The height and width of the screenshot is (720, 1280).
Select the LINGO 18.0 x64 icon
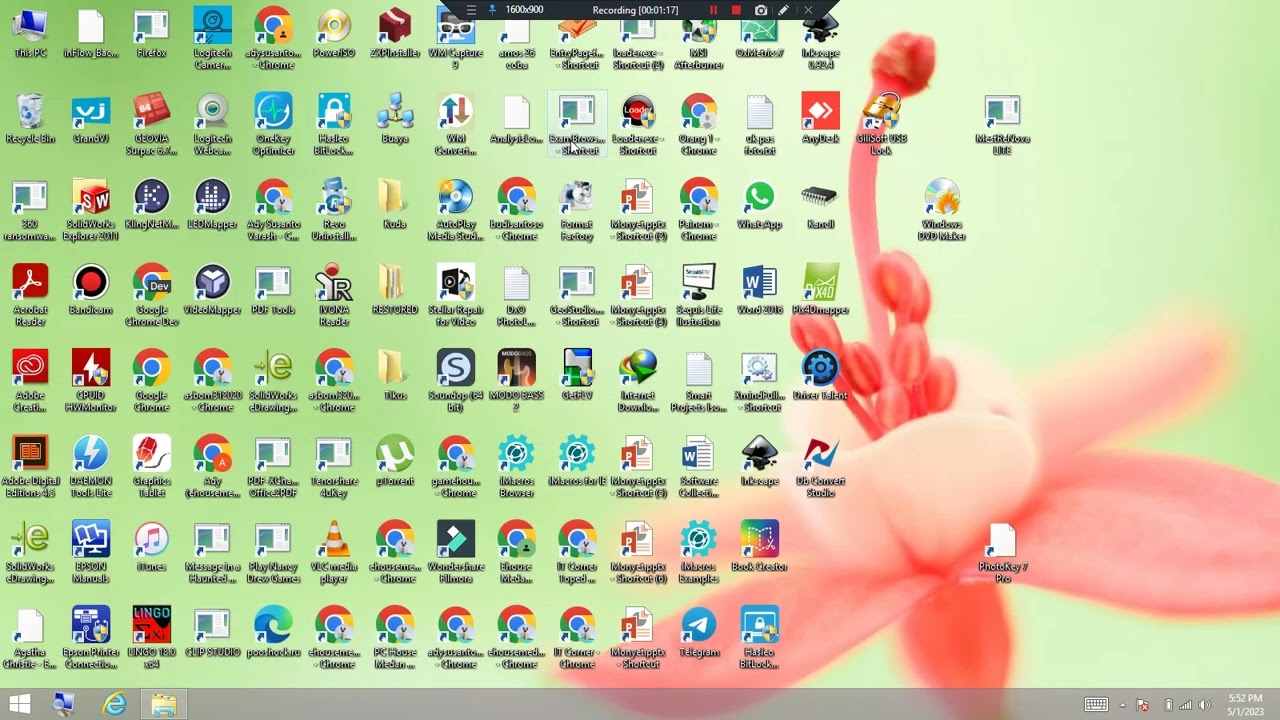(151, 640)
